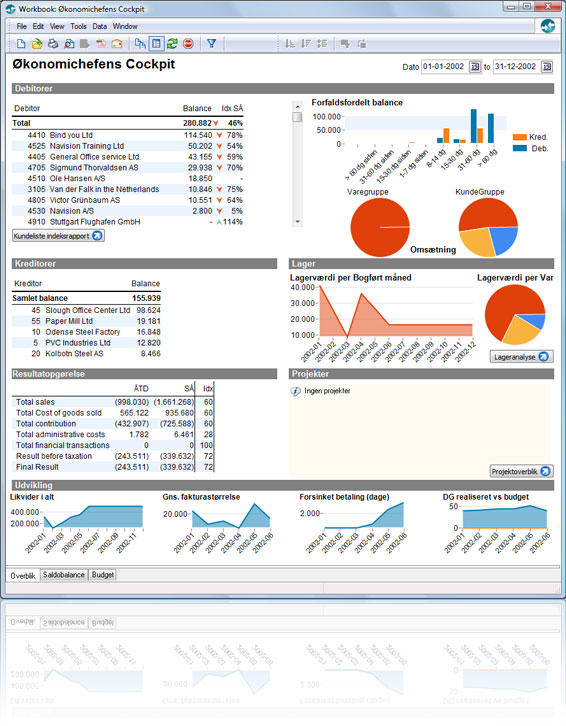Screen dimensions: 566x726
Task: Select kreditor row Kolbotn Steel AS
Action: [87, 353]
